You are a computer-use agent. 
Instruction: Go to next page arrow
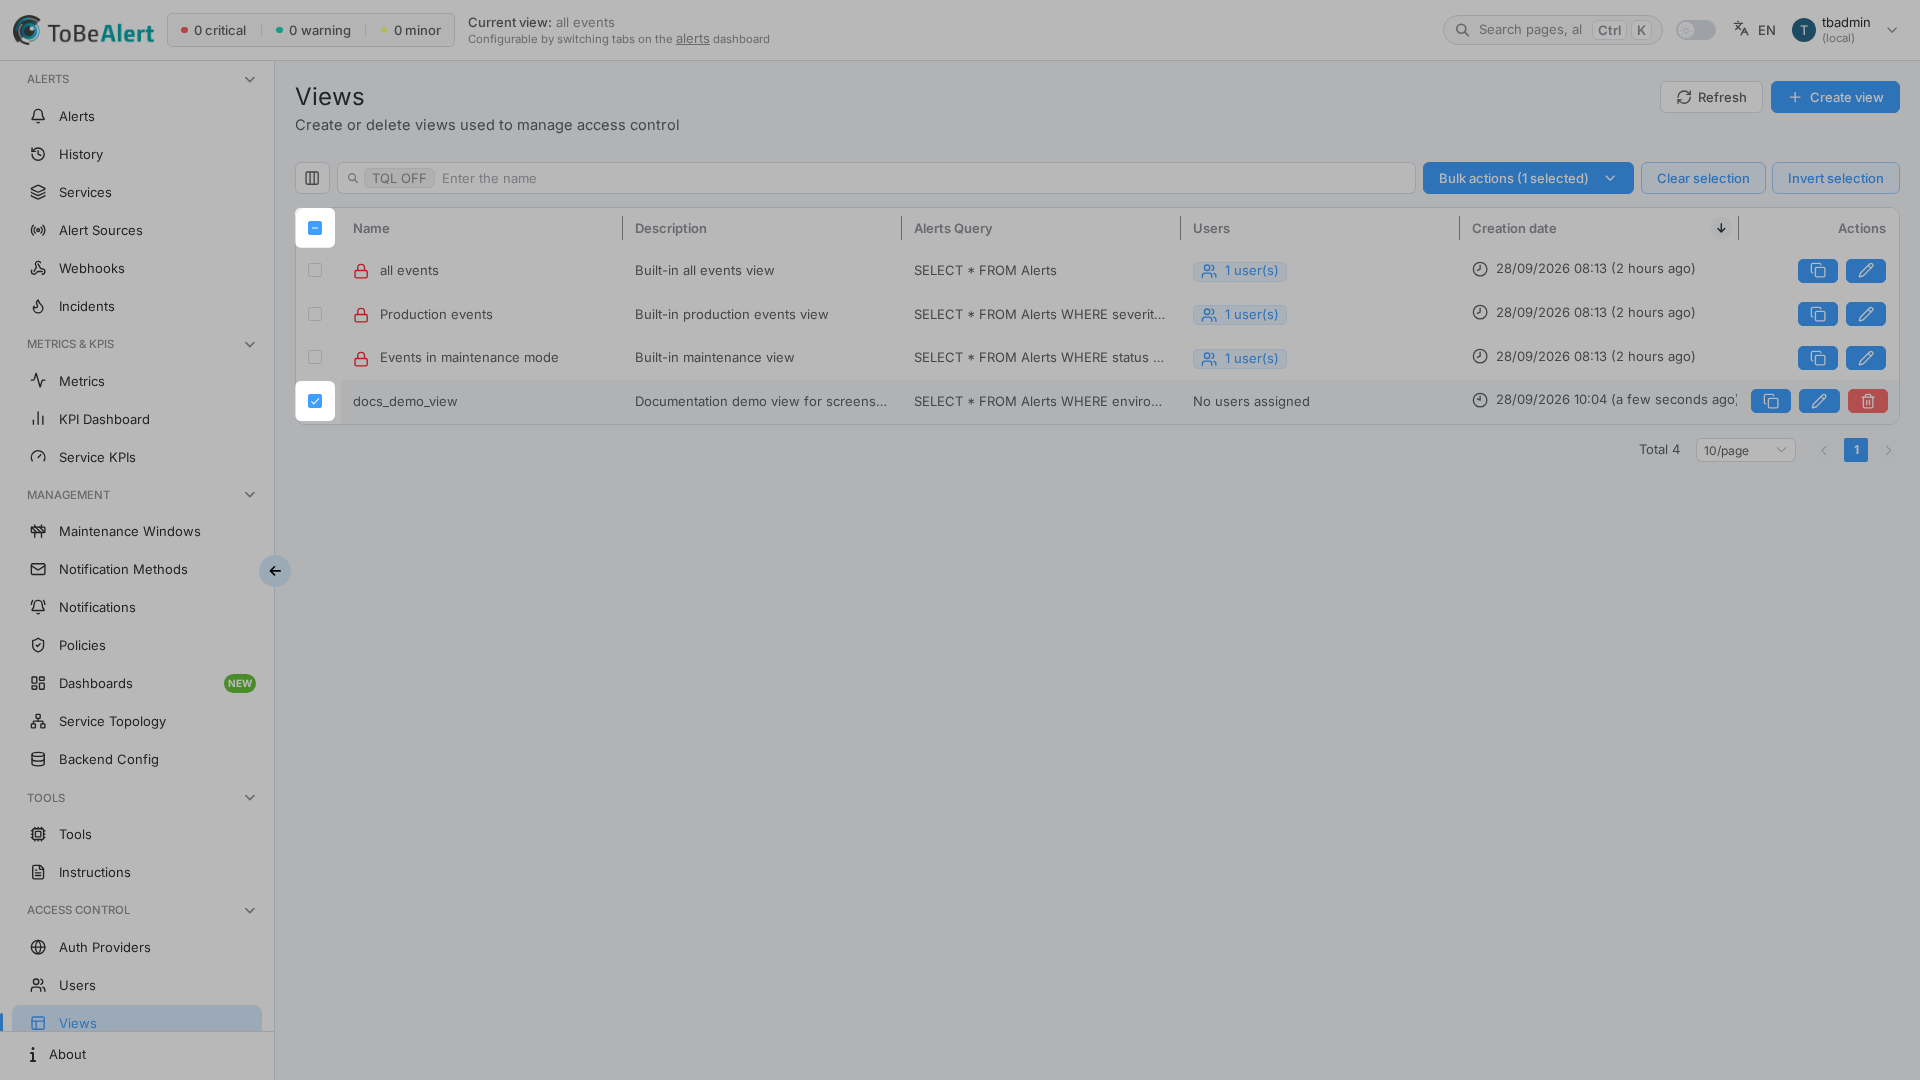[x=1888, y=450]
